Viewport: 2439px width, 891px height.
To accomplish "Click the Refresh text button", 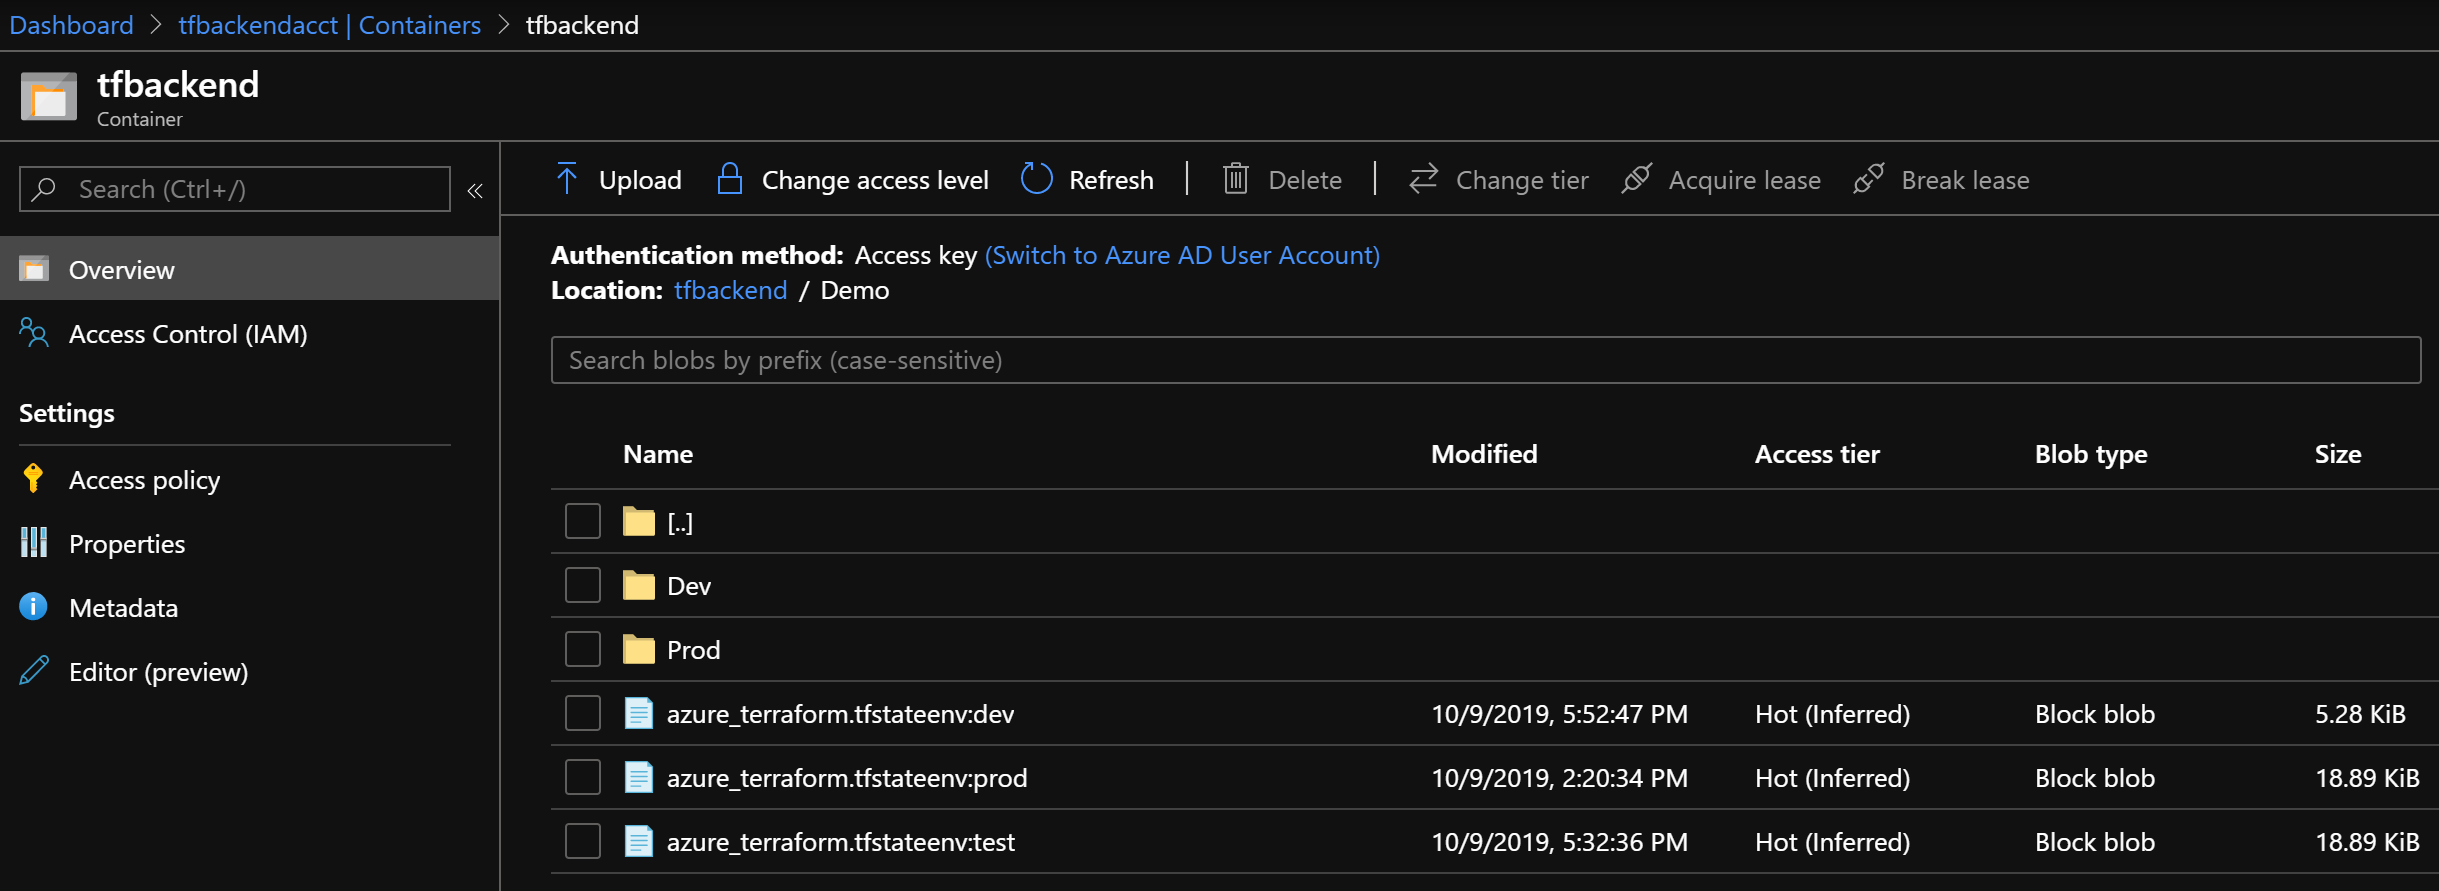I will click(1111, 180).
